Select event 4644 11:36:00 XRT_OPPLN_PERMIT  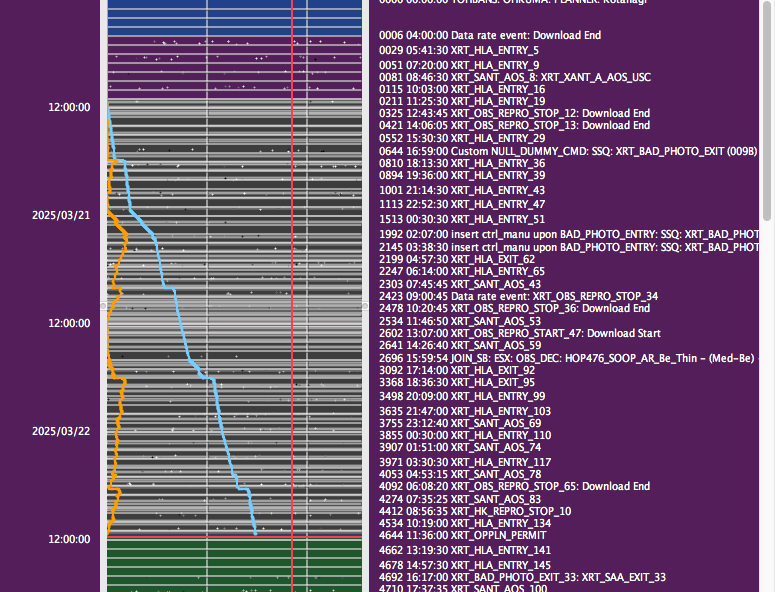pos(462,536)
